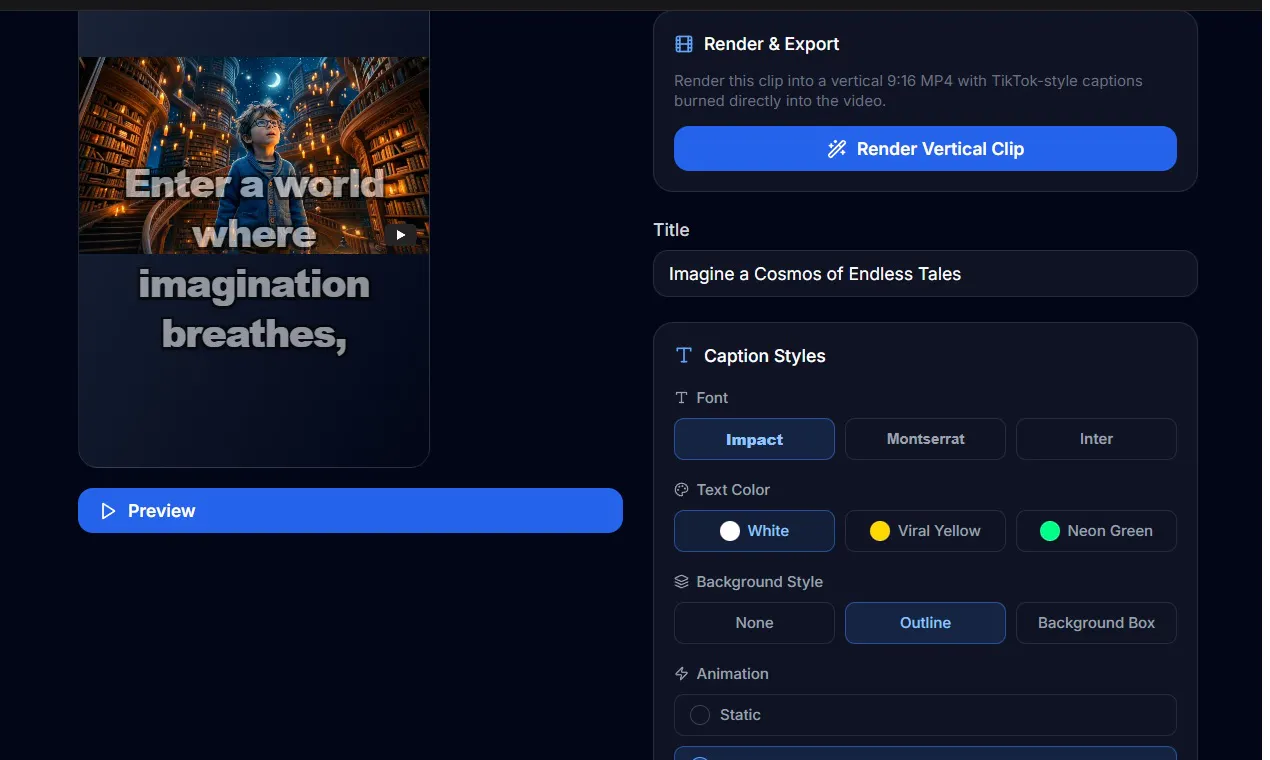This screenshot has width=1270, height=760.
Task: Click the lightning icon beside Animation
Action: pos(681,674)
